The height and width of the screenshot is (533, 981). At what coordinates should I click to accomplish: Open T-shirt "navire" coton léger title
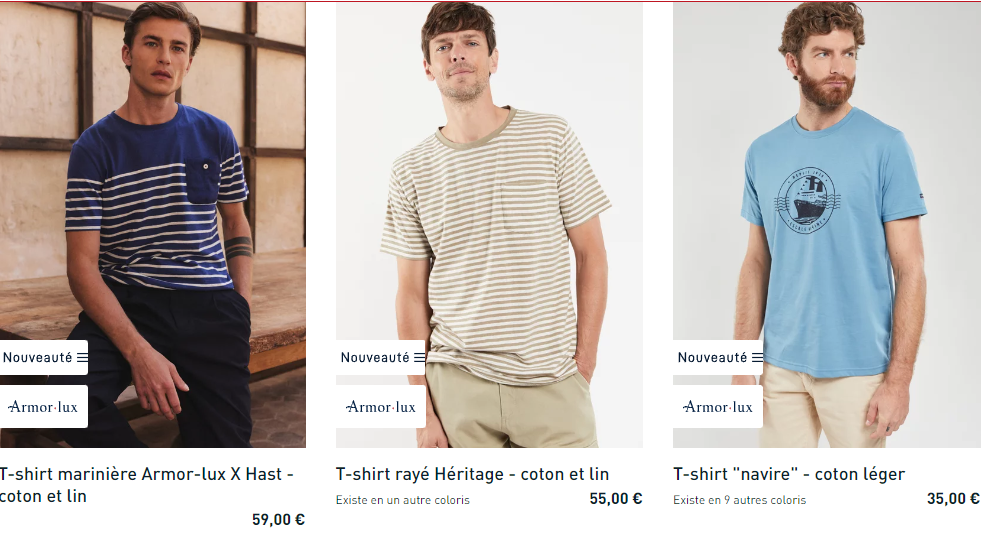(x=789, y=474)
